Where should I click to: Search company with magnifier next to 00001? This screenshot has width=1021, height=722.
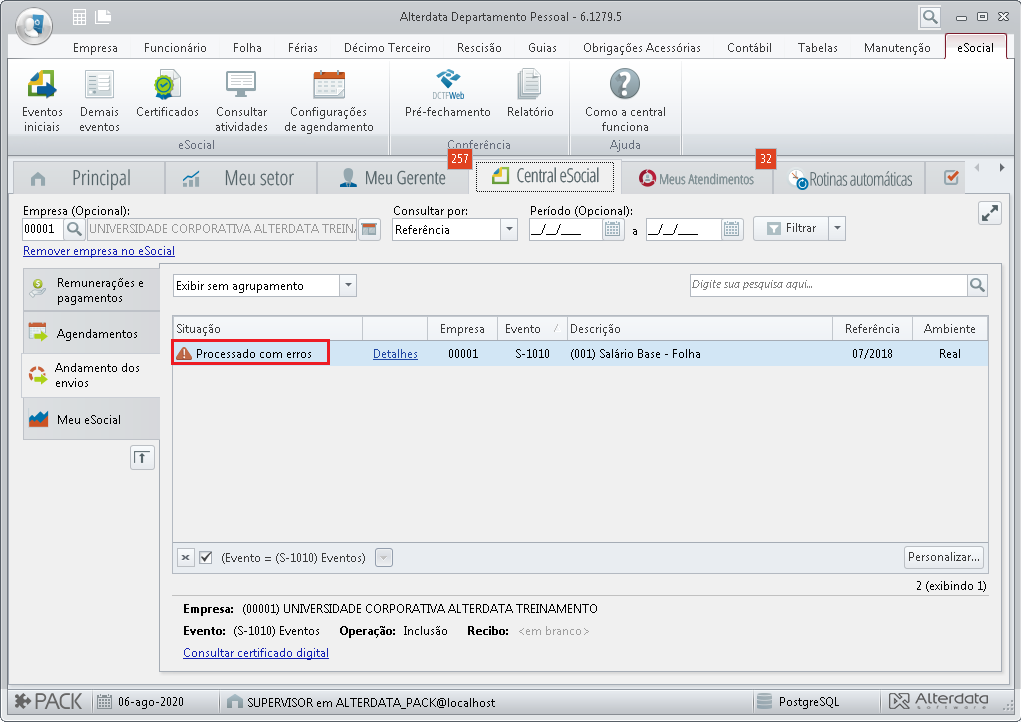point(74,229)
